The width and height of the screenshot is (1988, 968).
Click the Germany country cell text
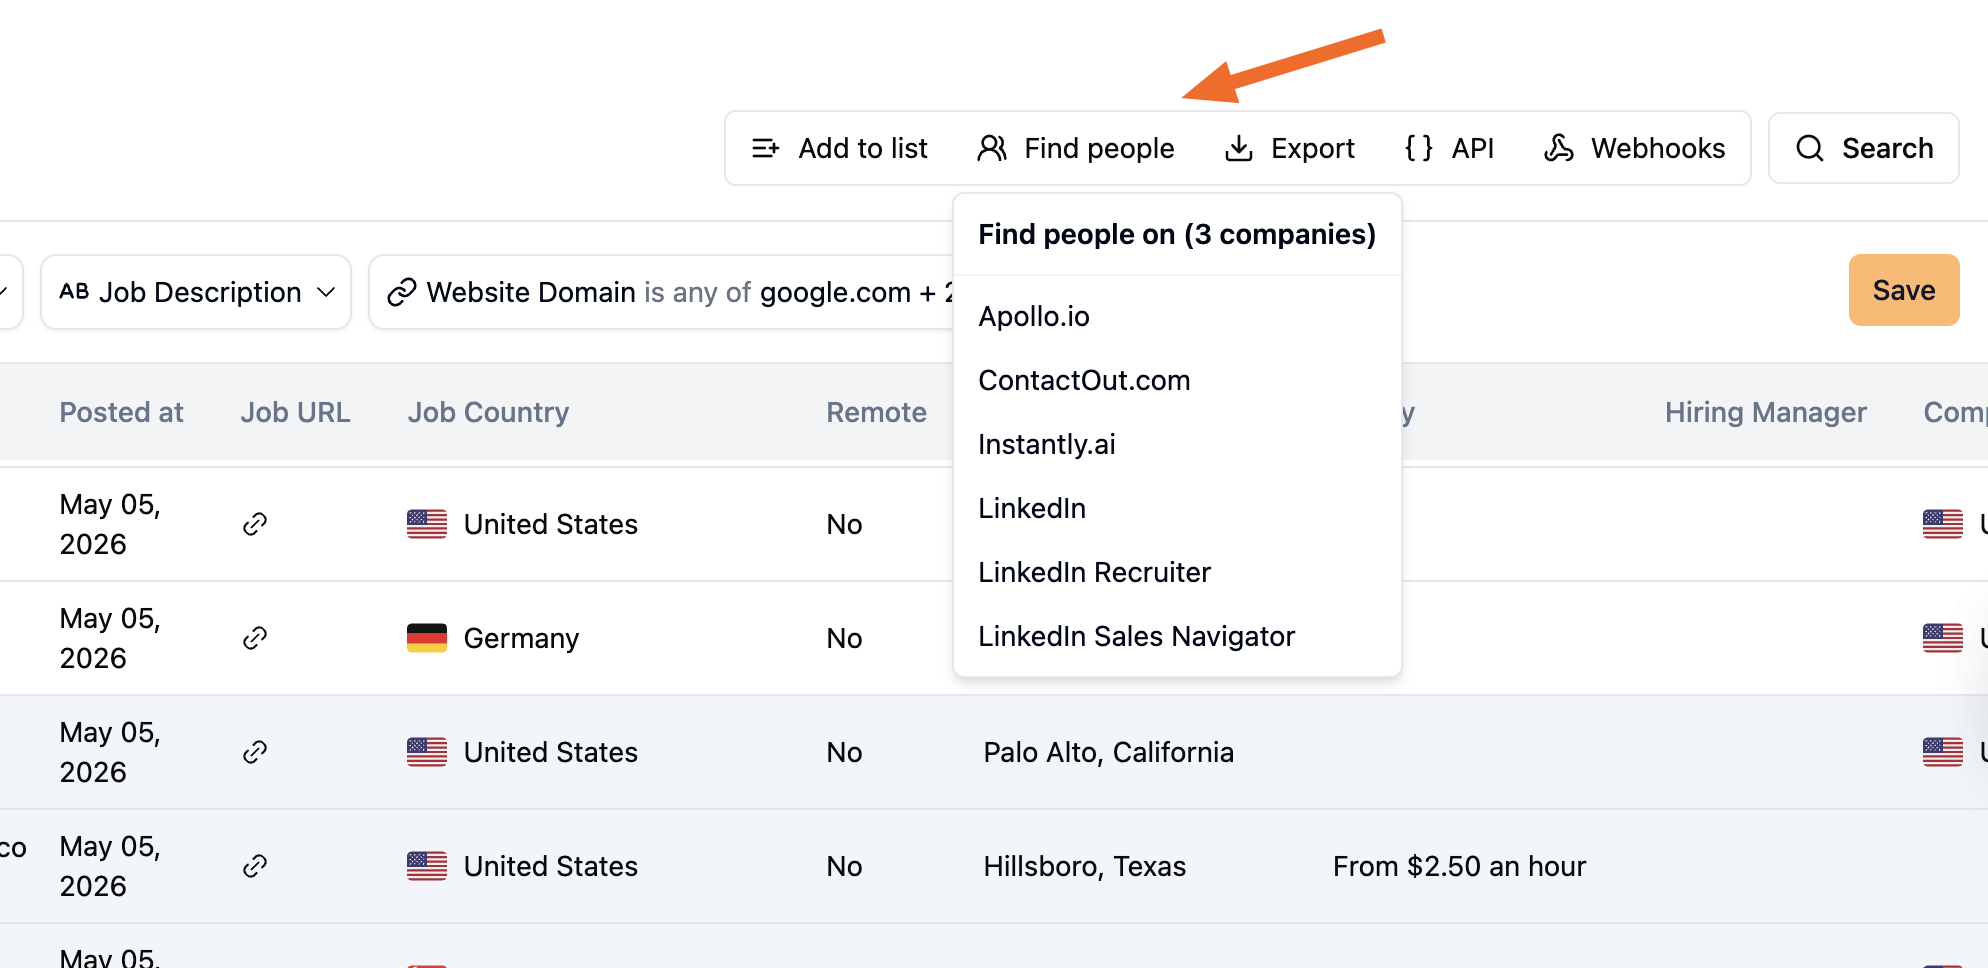click(521, 638)
